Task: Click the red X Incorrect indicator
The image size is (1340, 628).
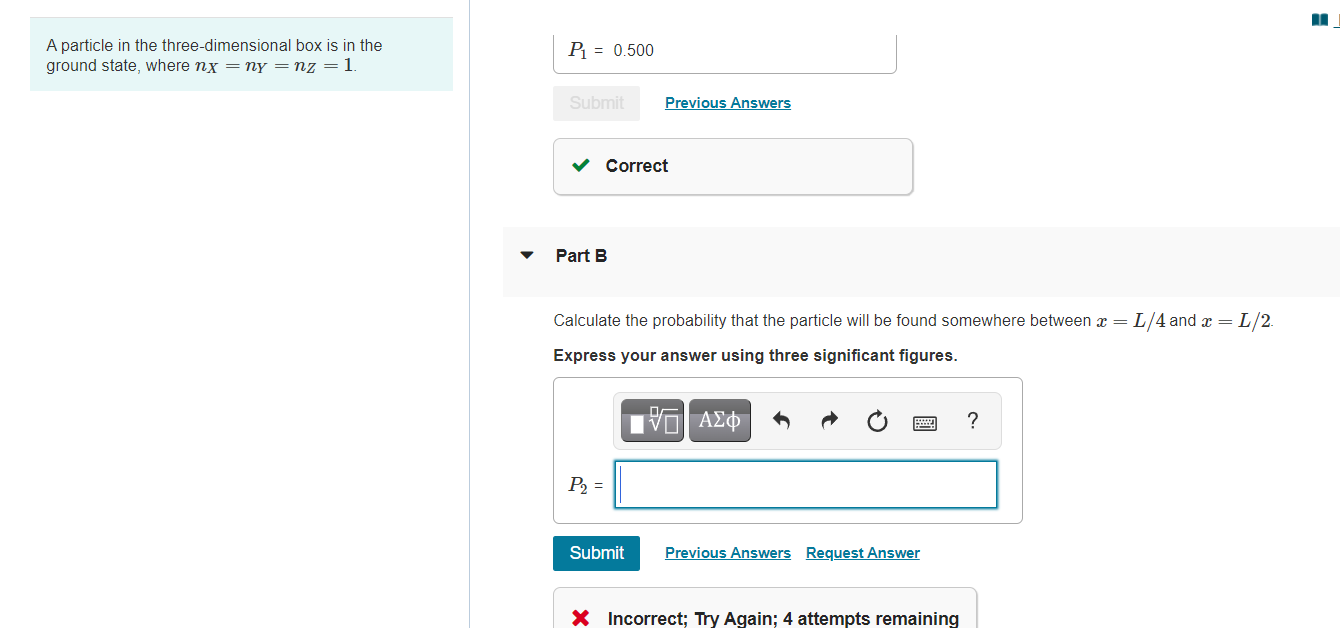Action: pos(580,617)
